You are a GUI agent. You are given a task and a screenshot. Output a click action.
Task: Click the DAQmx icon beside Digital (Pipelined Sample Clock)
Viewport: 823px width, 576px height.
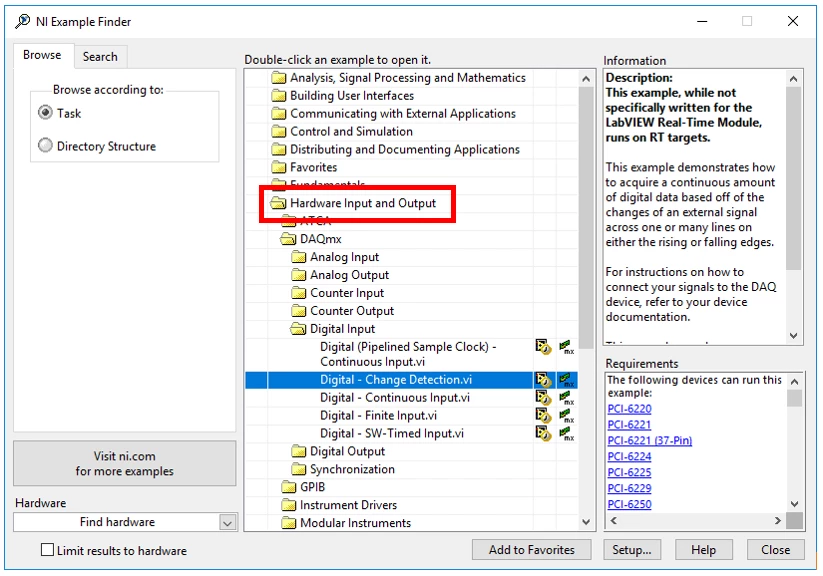567,347
